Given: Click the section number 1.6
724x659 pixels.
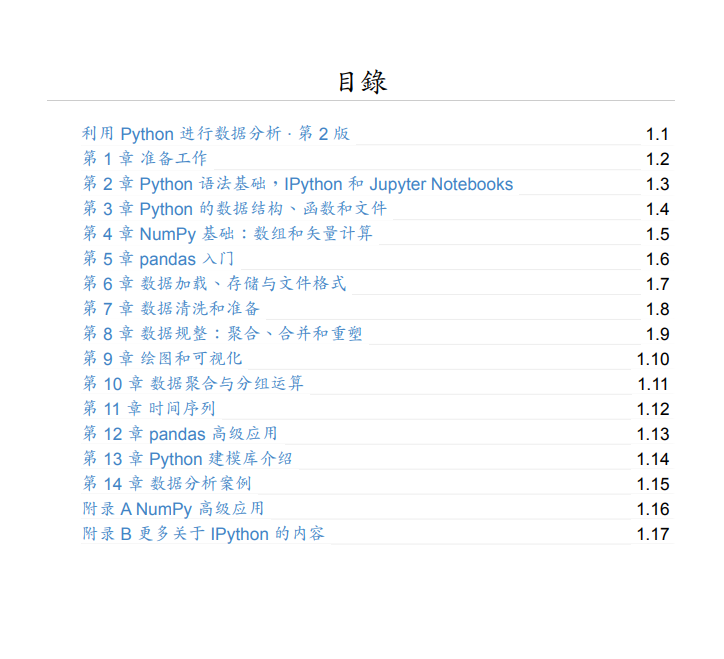Looking at the screenshot, I should coord(657,259).
